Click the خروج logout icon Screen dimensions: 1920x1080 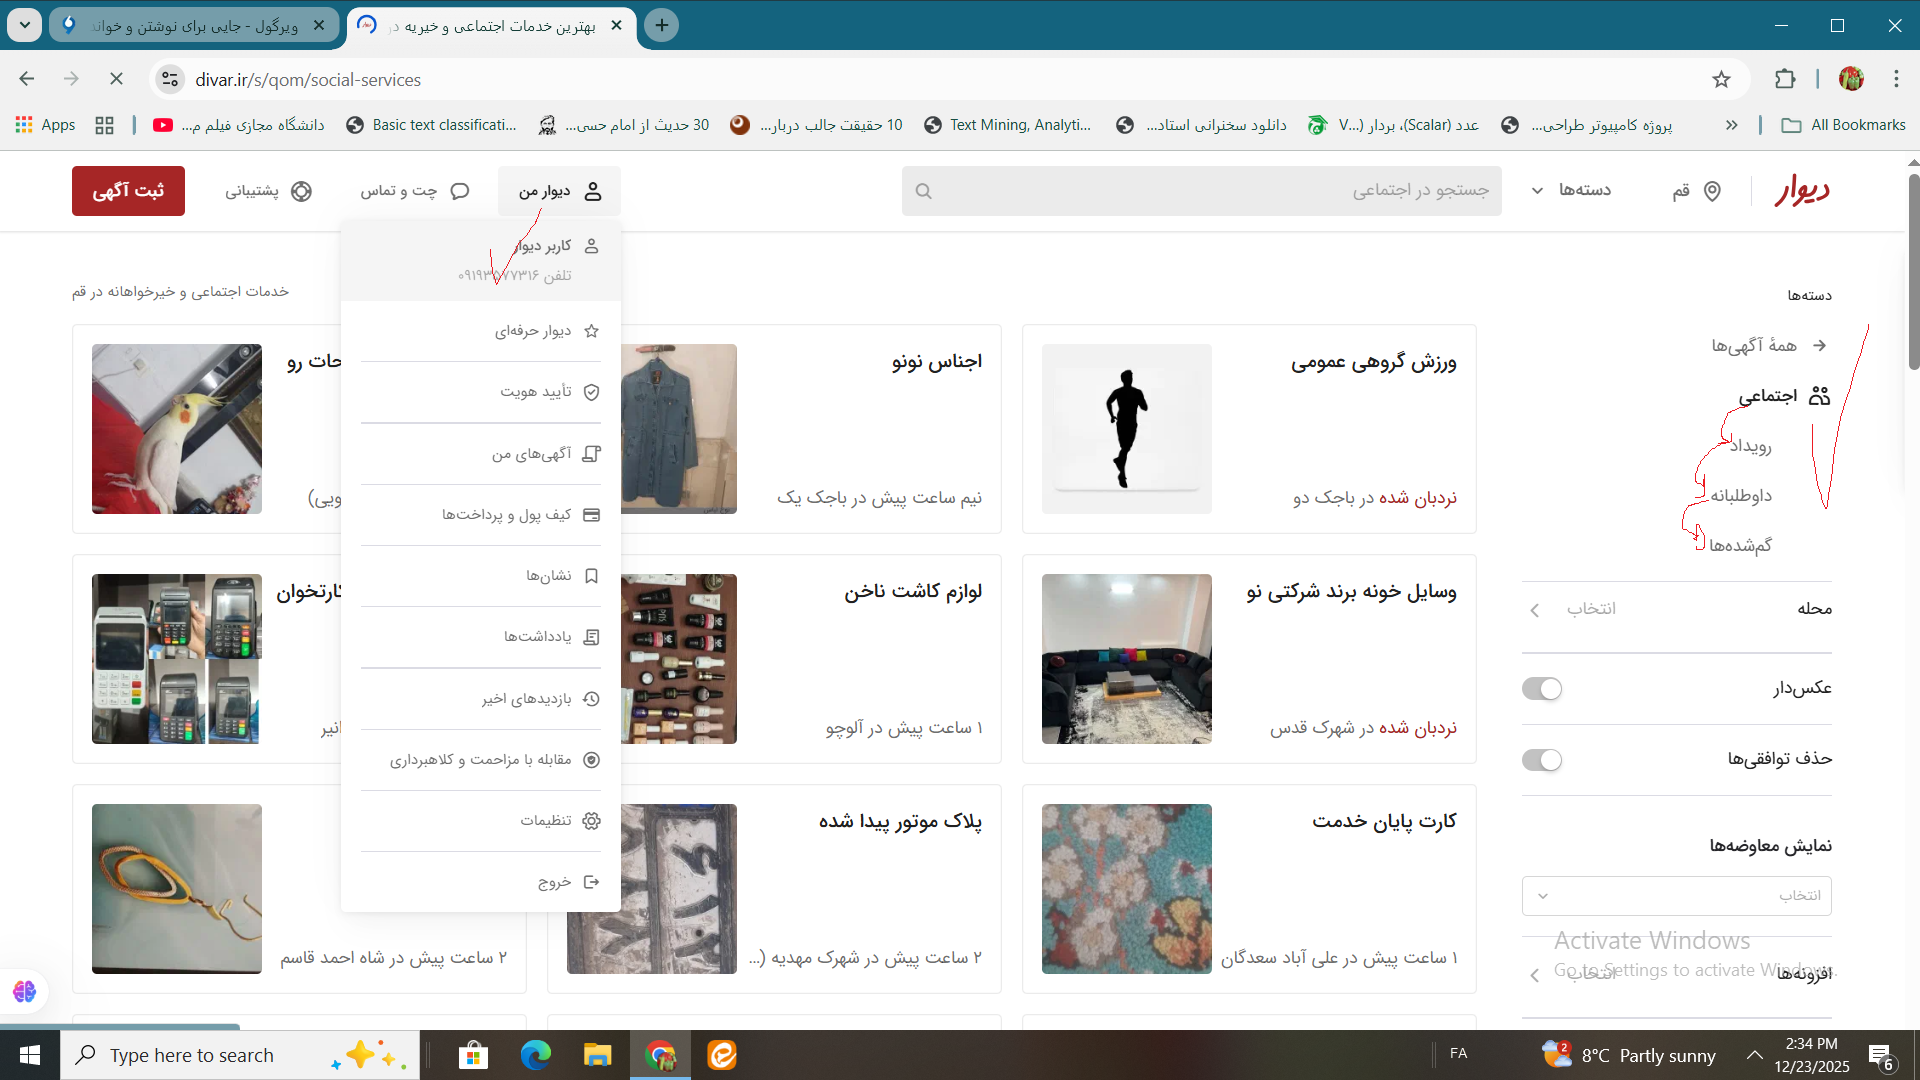point(591,882)
